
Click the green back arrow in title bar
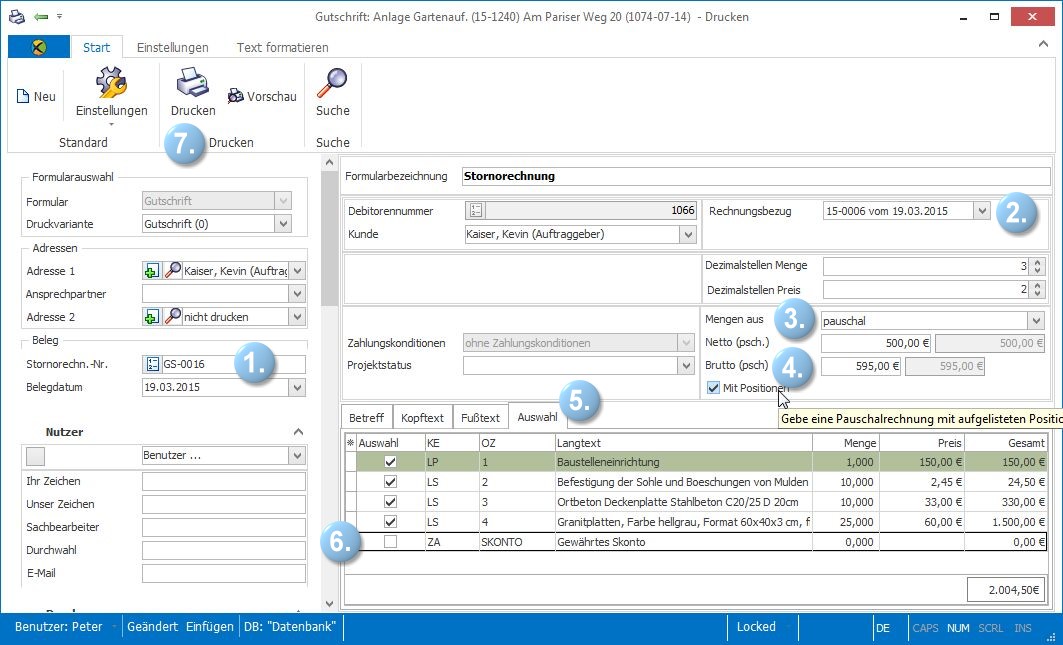pos(41,16)
